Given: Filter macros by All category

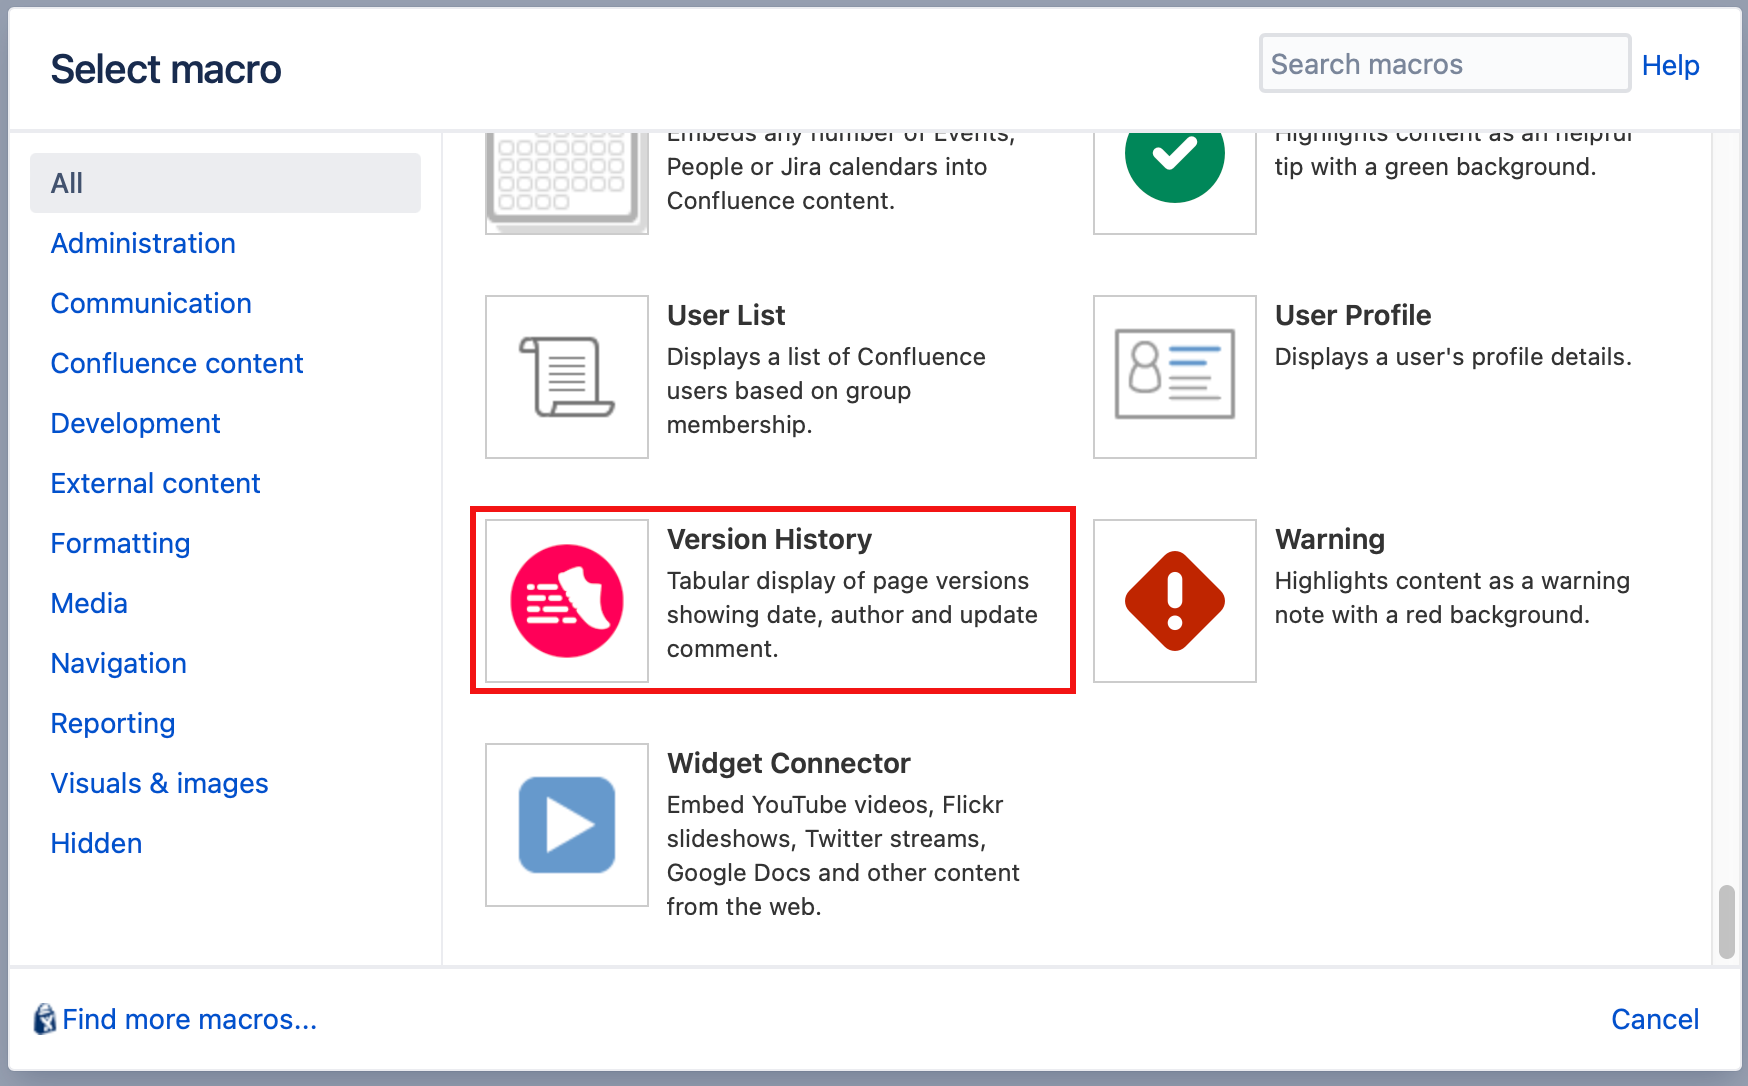Looking at the screenshot, I should tap(225, 183).
